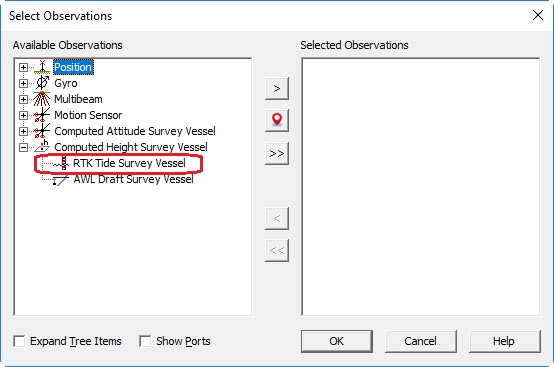The image size is (554, 367).
Task: Expand the Gyro tree node
Action: (x=23, y=83)
